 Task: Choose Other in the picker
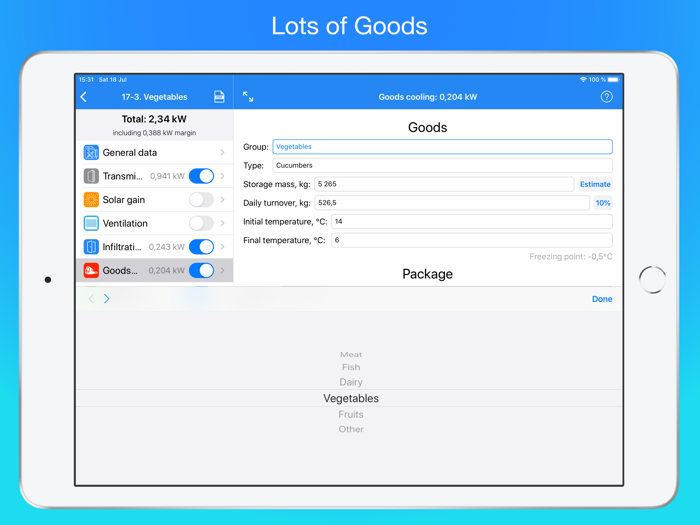(351, 429)
